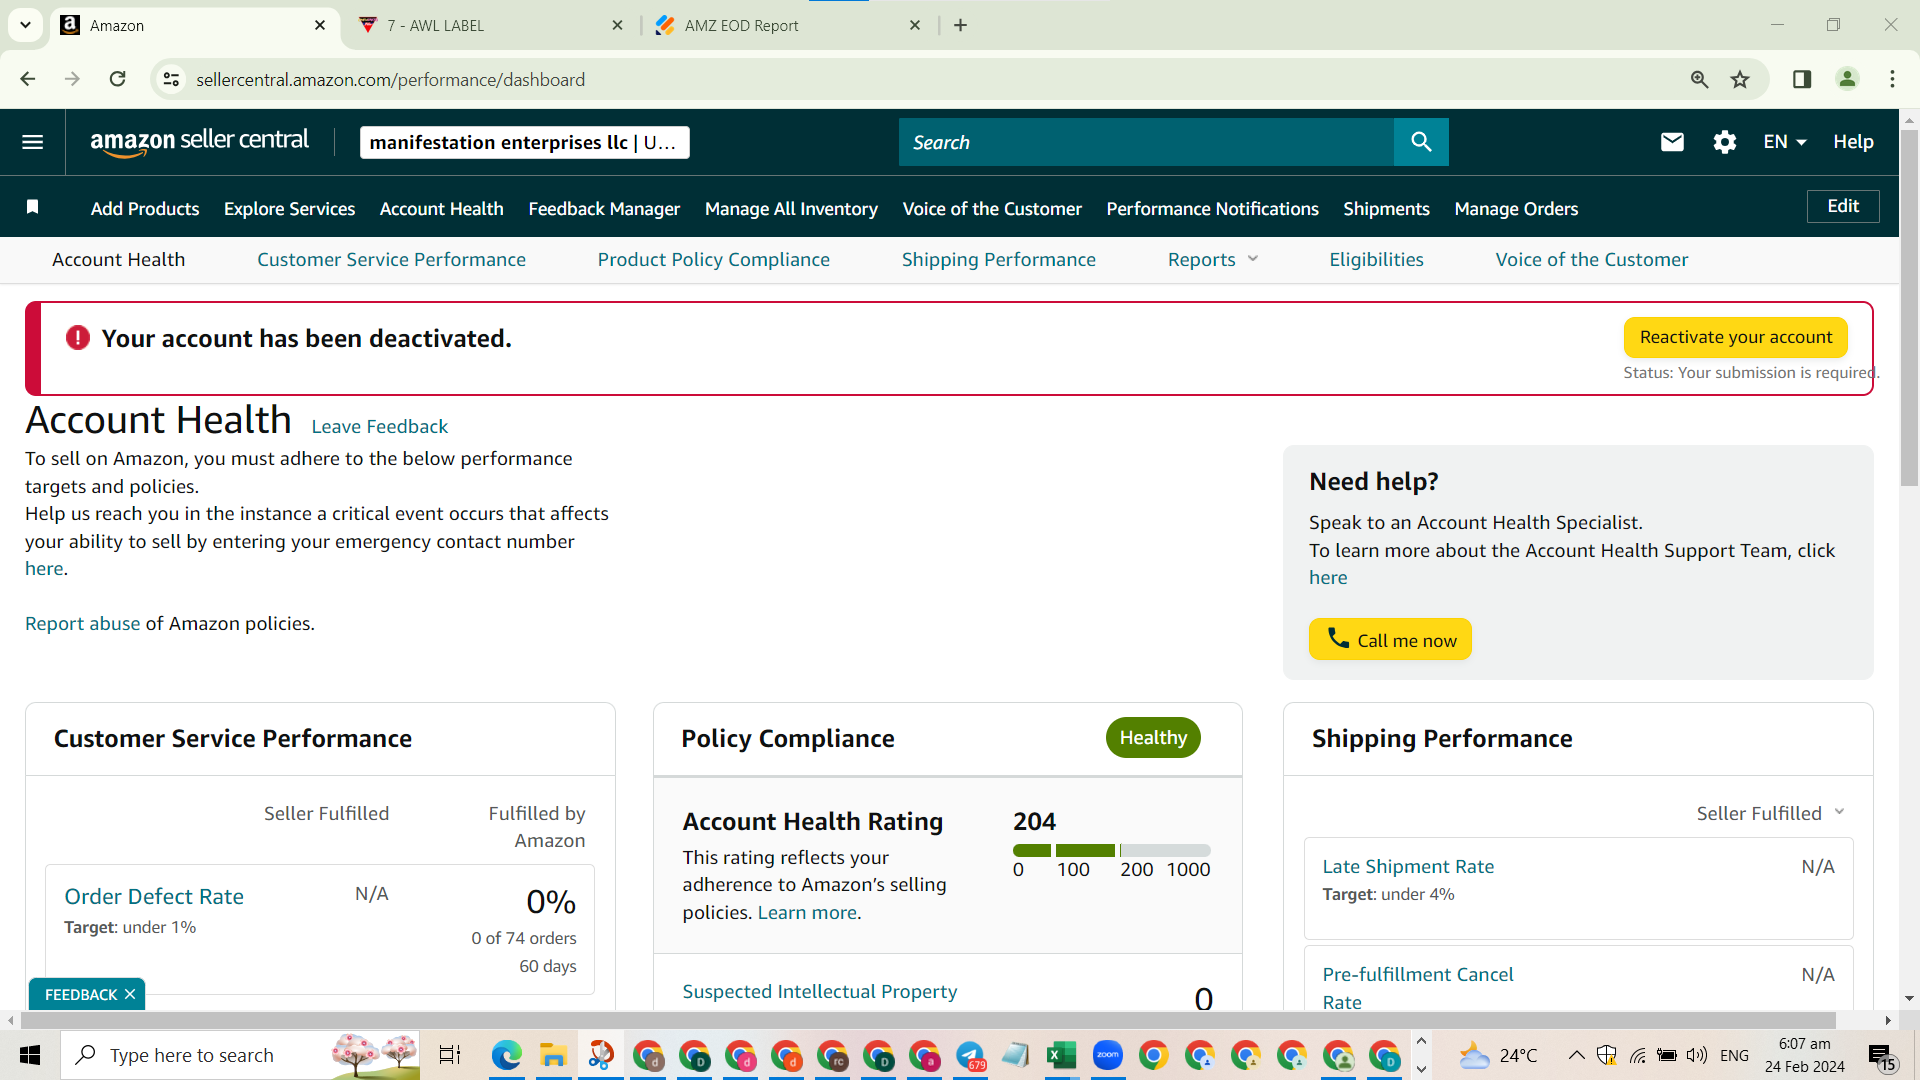Image resolution: width=1920 pixels, height=1080 pixels.
Task: Open Manage All Inventory in the navigation bar
Action: (791, 208)
